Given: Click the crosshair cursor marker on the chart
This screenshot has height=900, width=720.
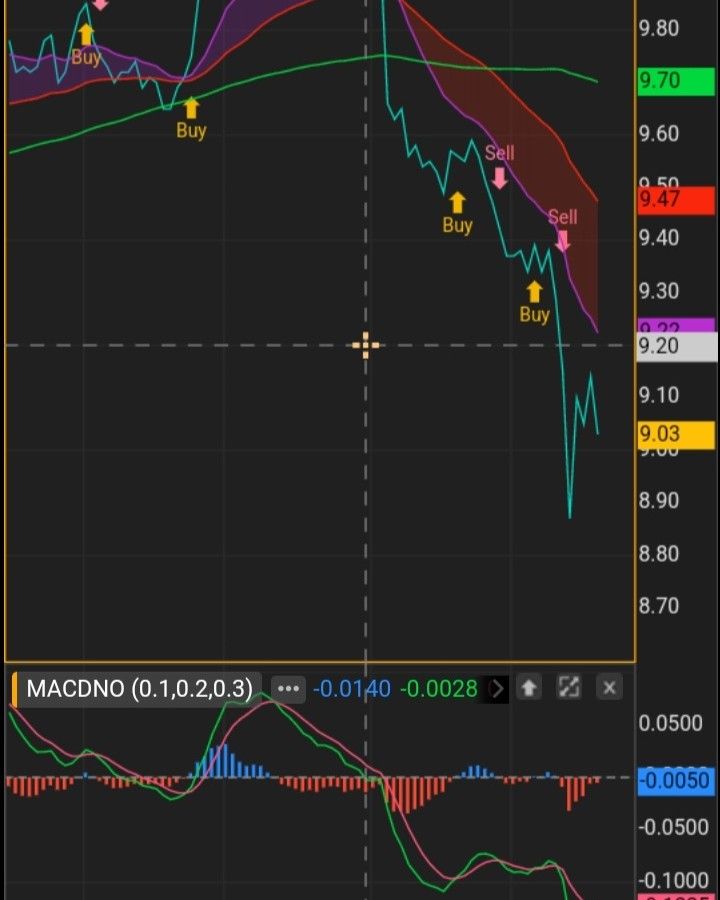Looking at the screenshot, I should pos(365,346).
